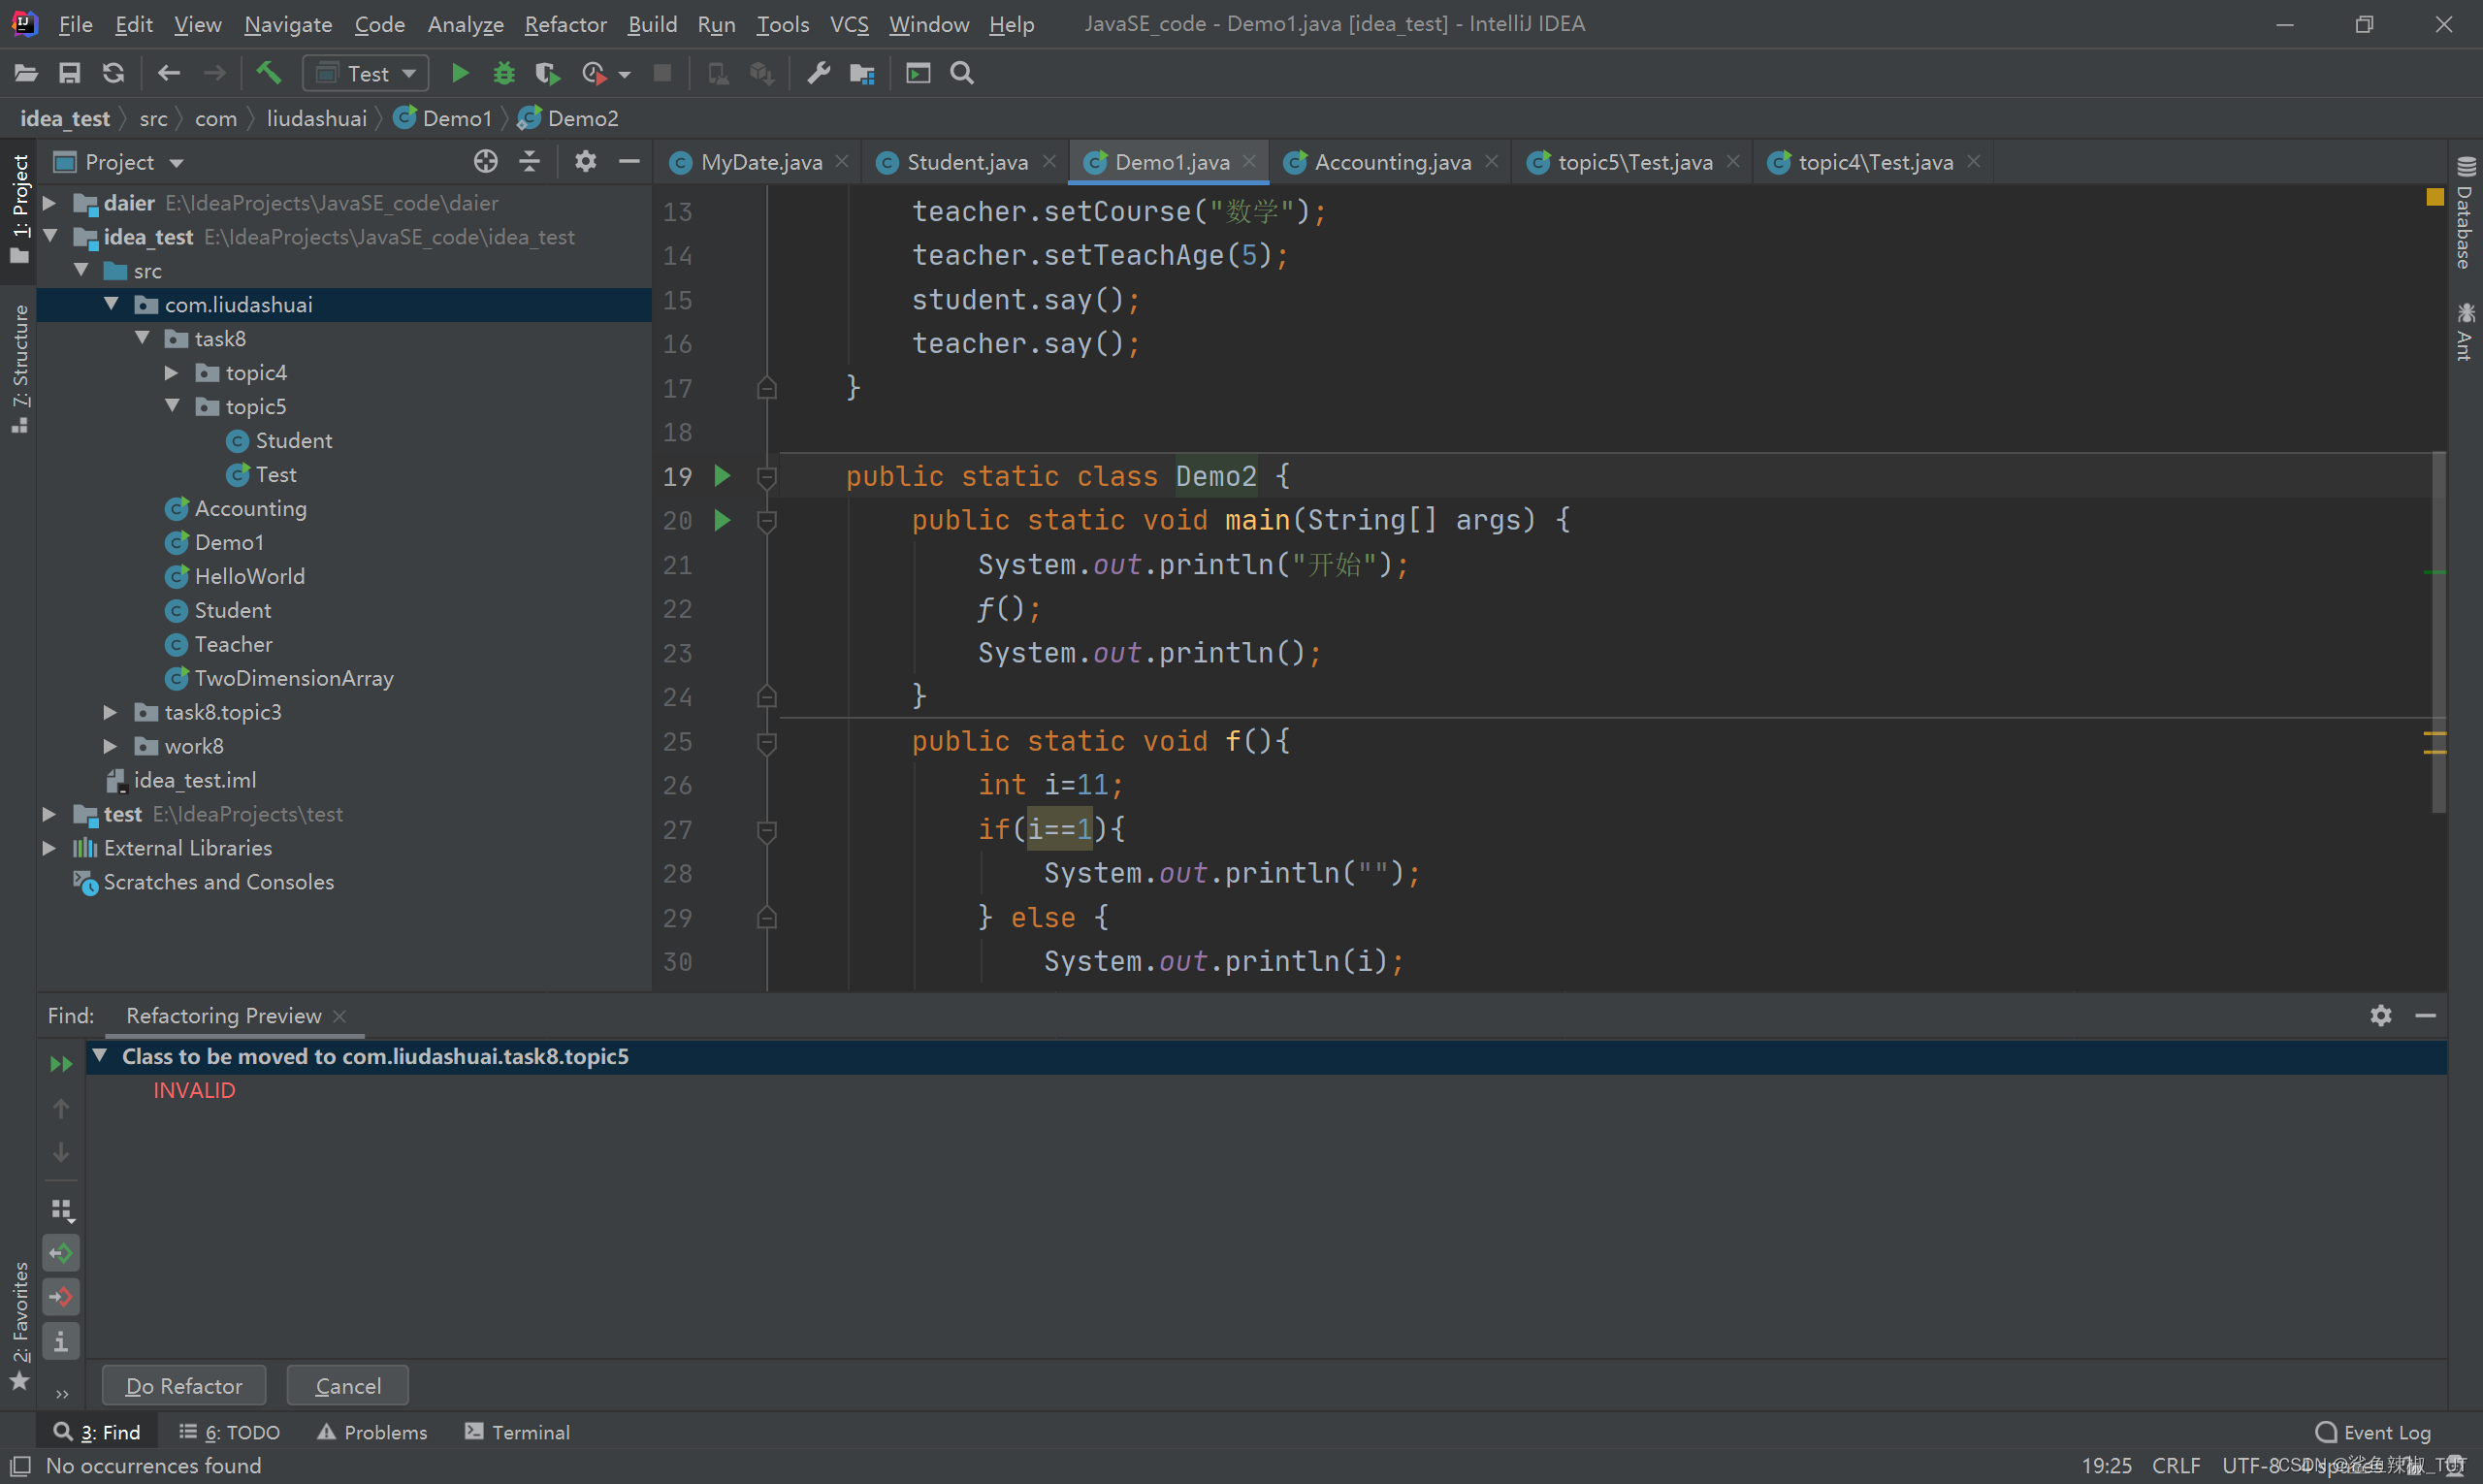
Task: Open the Ant side panel
Action: coord(2465,333)
